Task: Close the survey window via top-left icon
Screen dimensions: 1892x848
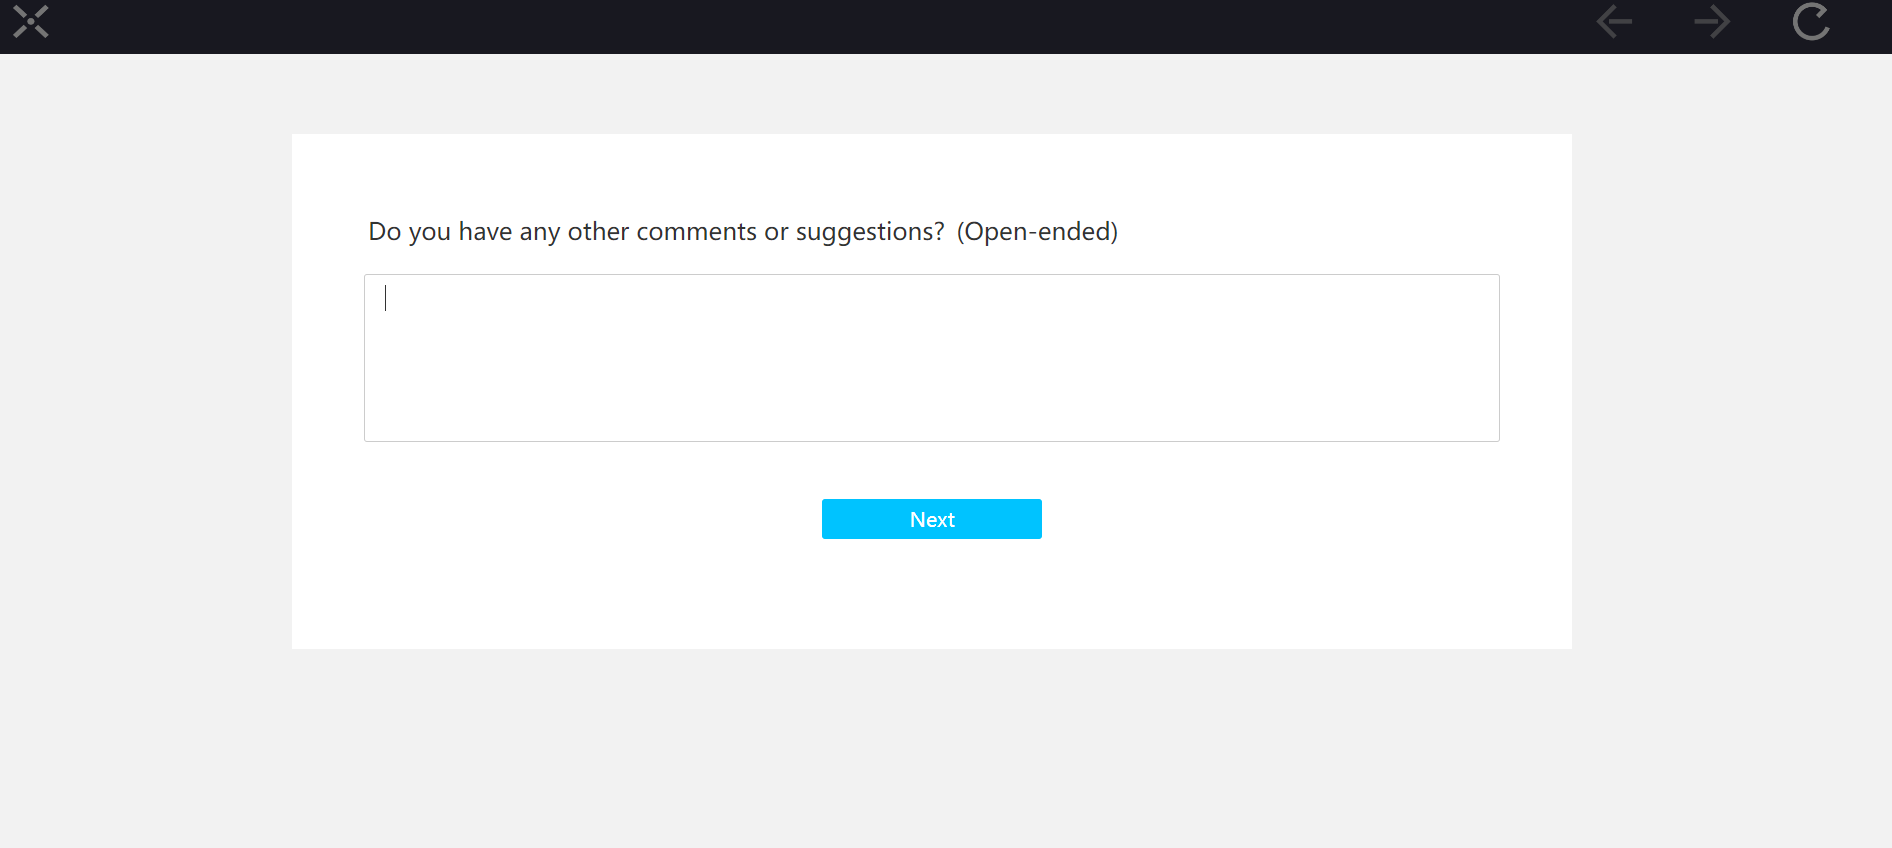Action: coord(31,22)
